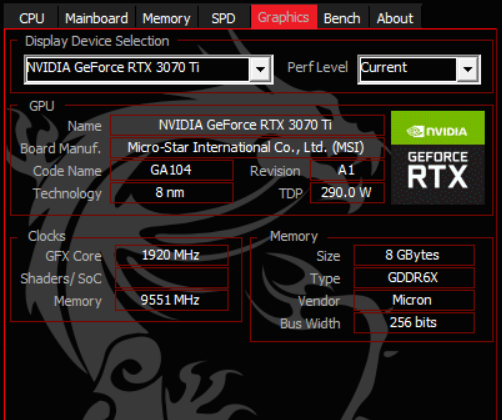Screen dimensions: 502x420
Task: Click the TDP value 290.0 W
Action: point(347,193)
